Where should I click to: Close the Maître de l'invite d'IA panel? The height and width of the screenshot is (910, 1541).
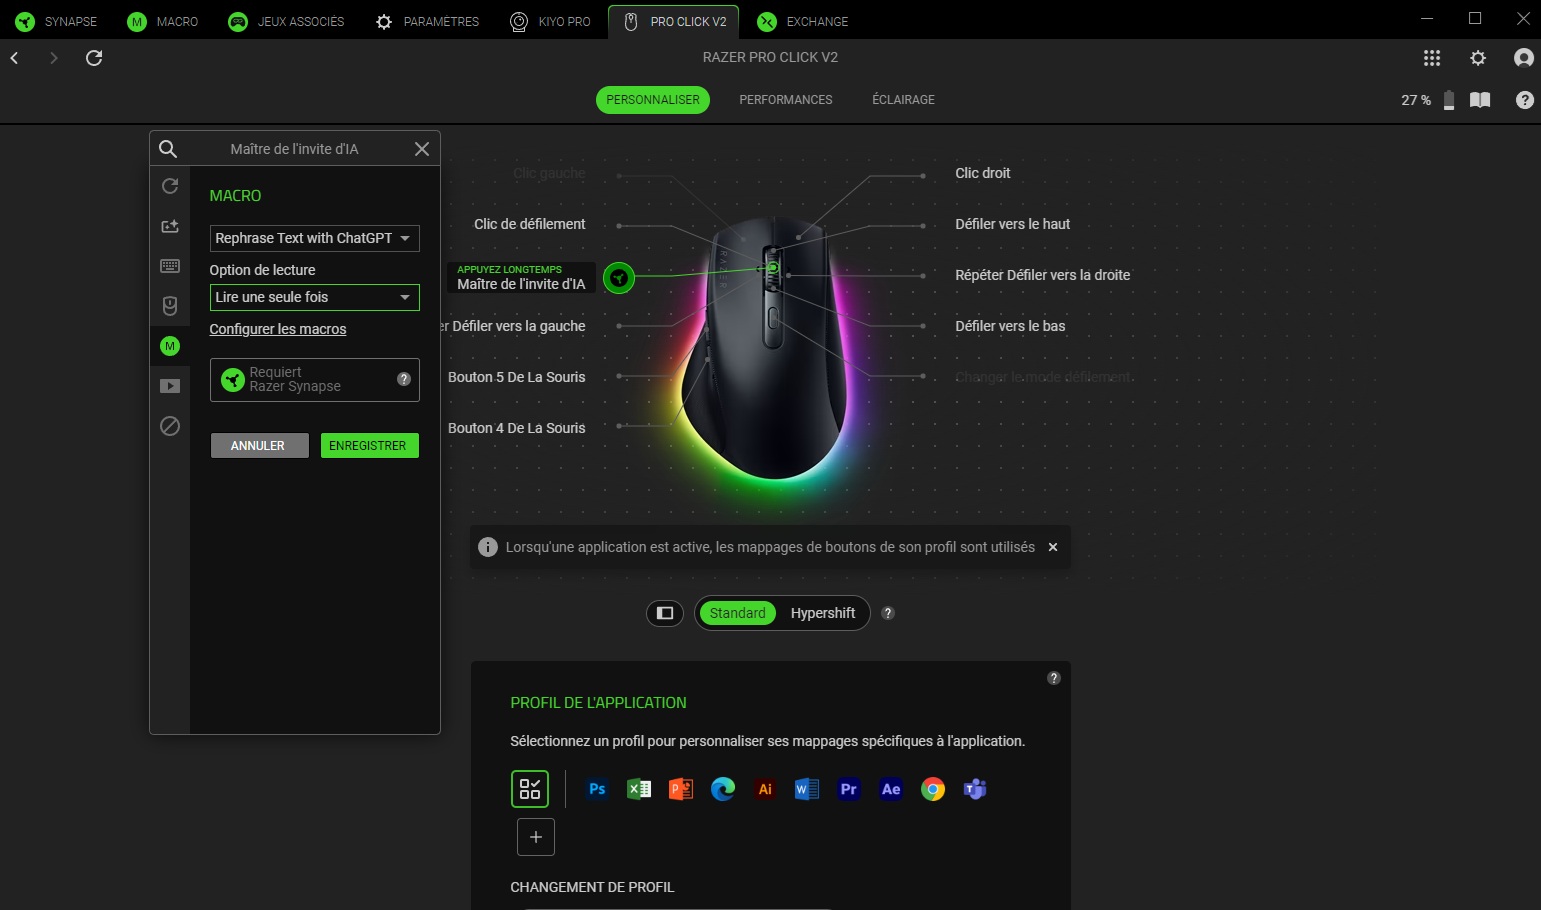point(422,149)
